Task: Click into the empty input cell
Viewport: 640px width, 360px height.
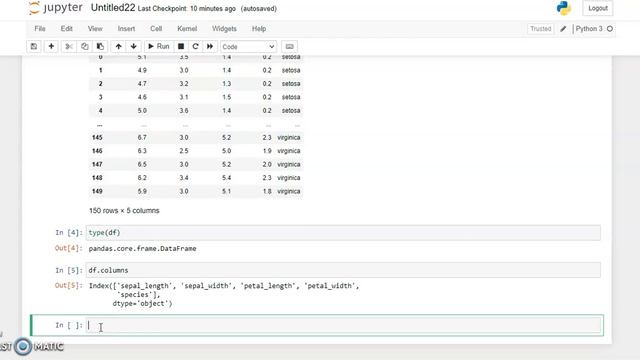Action: (x=343, y=325)
